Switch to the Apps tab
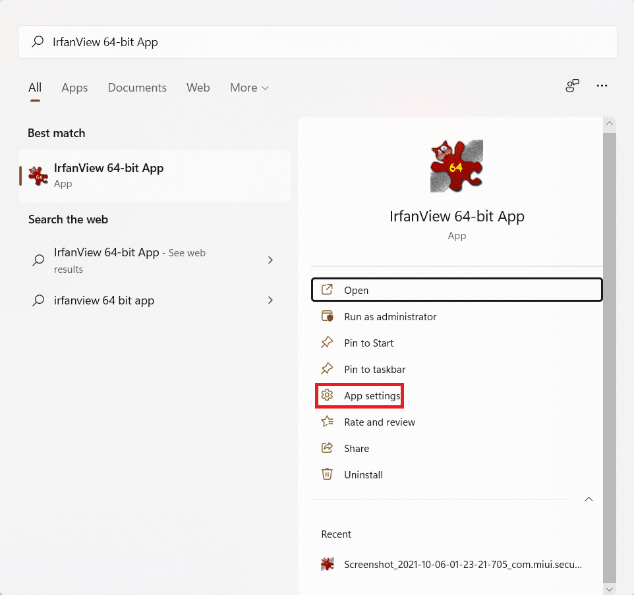This screenshot has height=595, width=634. click(x=75, y=88)
